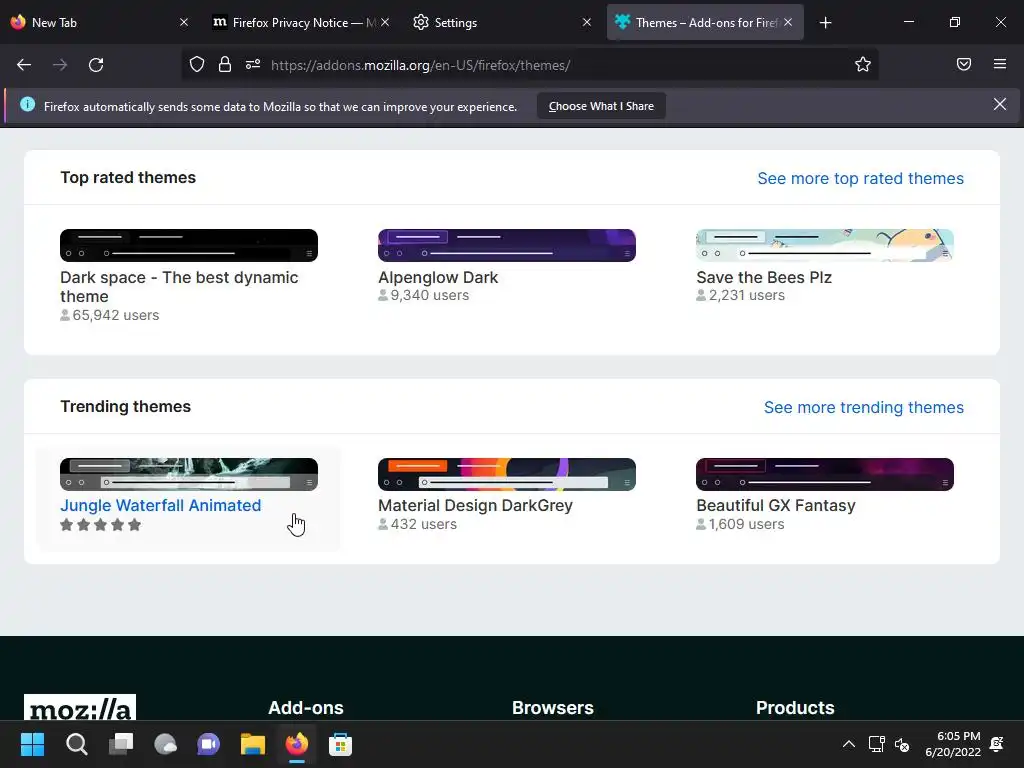Open the clock and date panel
This screenshot has height=768, width=1024.
(x=953, y=744)
